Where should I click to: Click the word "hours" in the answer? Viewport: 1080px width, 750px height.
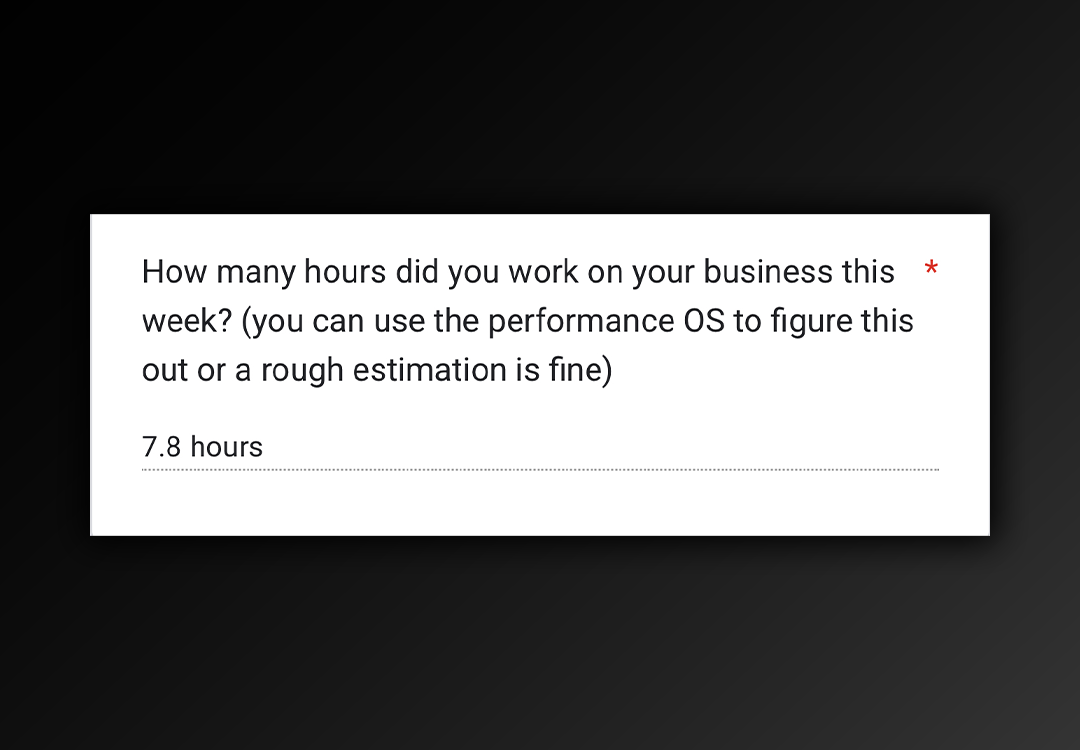pyautogui.click(x=227, y=447)
